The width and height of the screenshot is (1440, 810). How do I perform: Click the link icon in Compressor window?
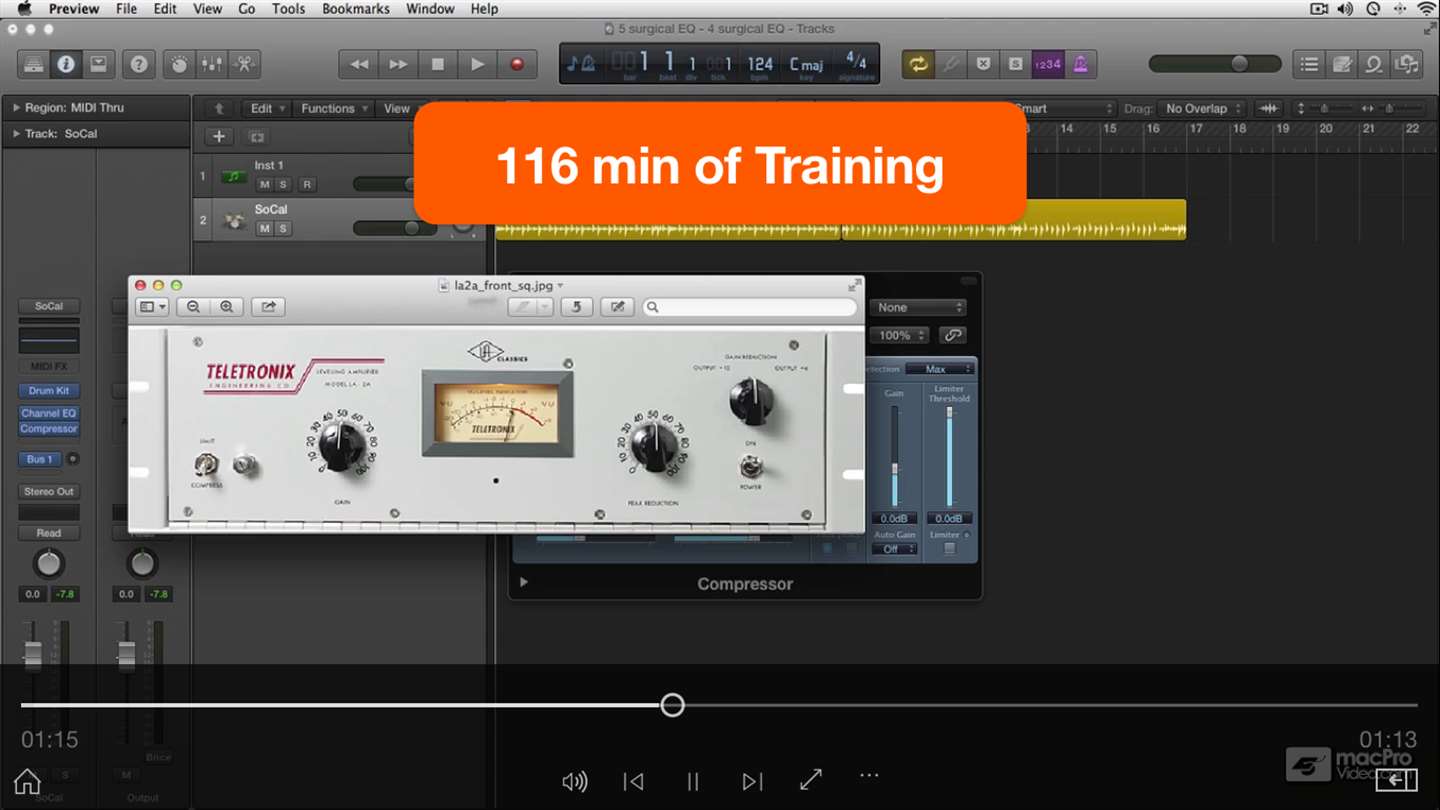point(953,335)
